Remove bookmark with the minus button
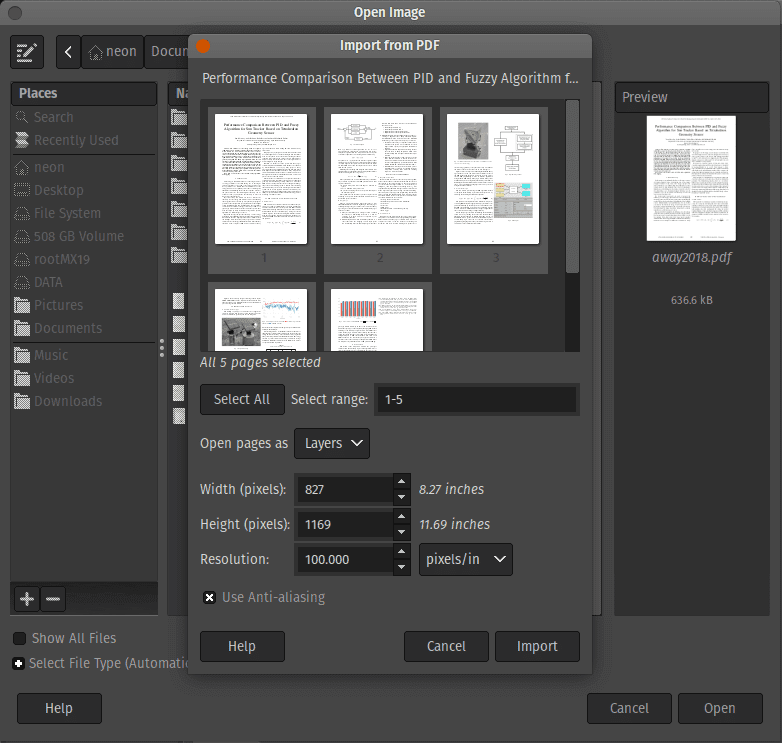Viewport: 782px width, 743px height. 53,598
